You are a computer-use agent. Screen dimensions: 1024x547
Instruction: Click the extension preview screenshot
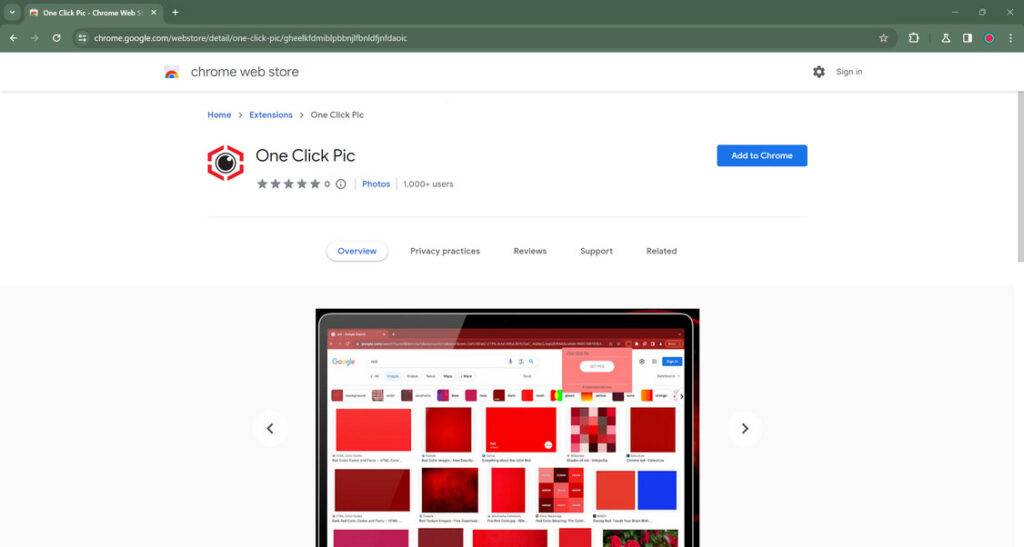[507, 428]
